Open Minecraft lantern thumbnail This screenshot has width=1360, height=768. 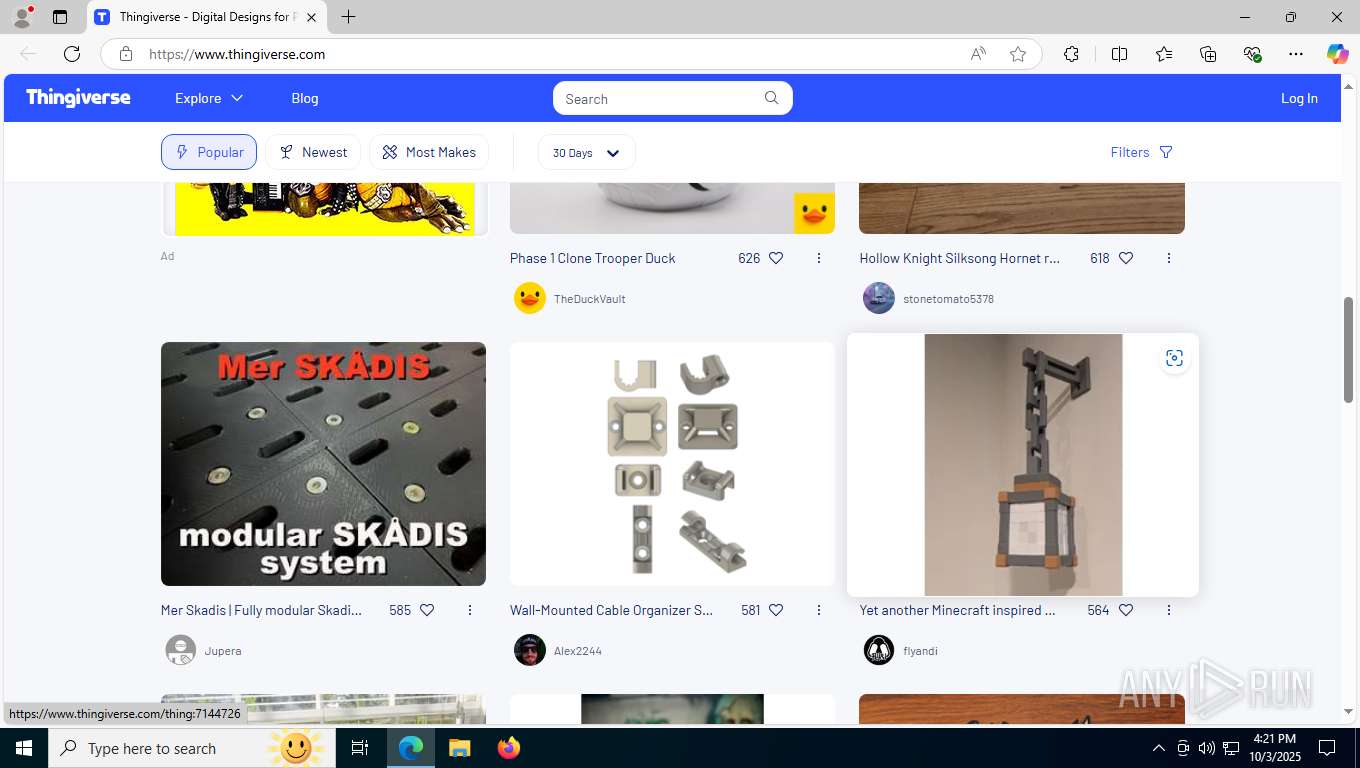(x=1022, y=465)
